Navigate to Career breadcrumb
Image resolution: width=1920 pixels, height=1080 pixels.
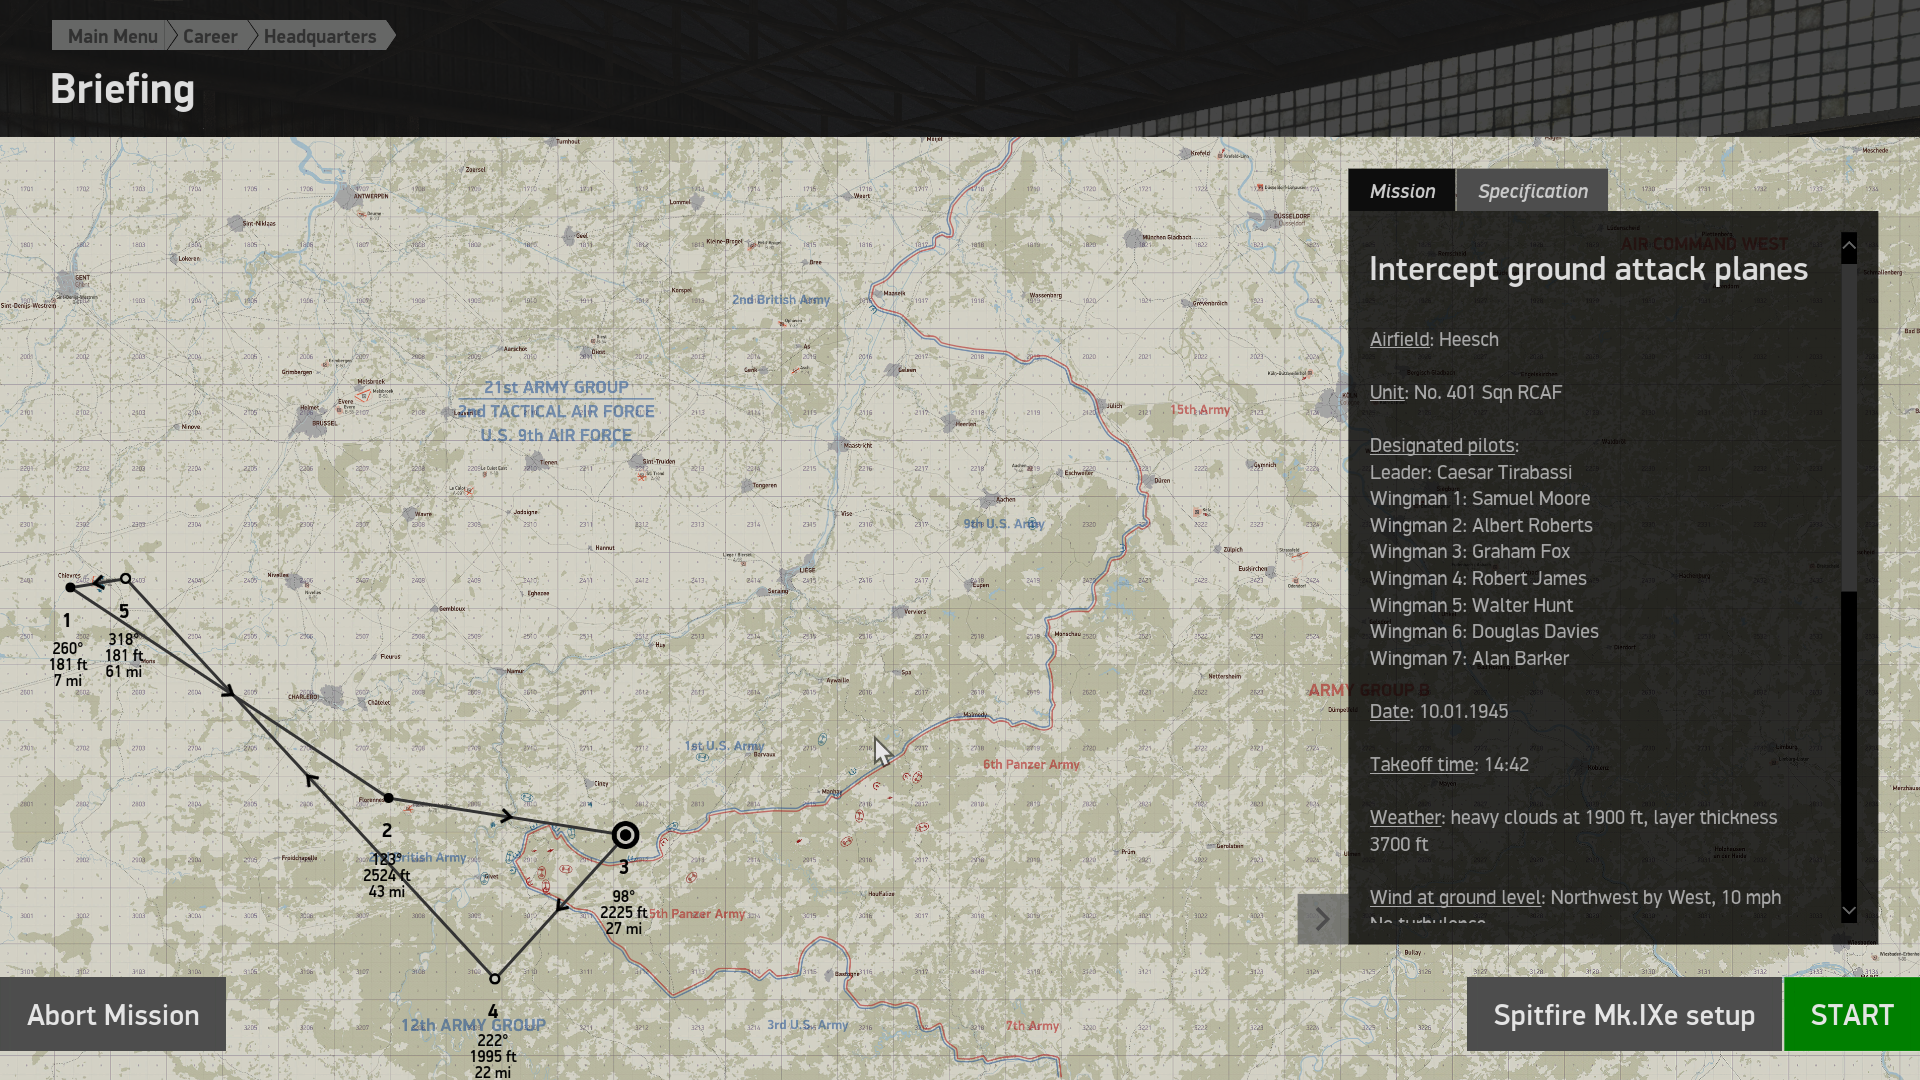coord(210,36)
